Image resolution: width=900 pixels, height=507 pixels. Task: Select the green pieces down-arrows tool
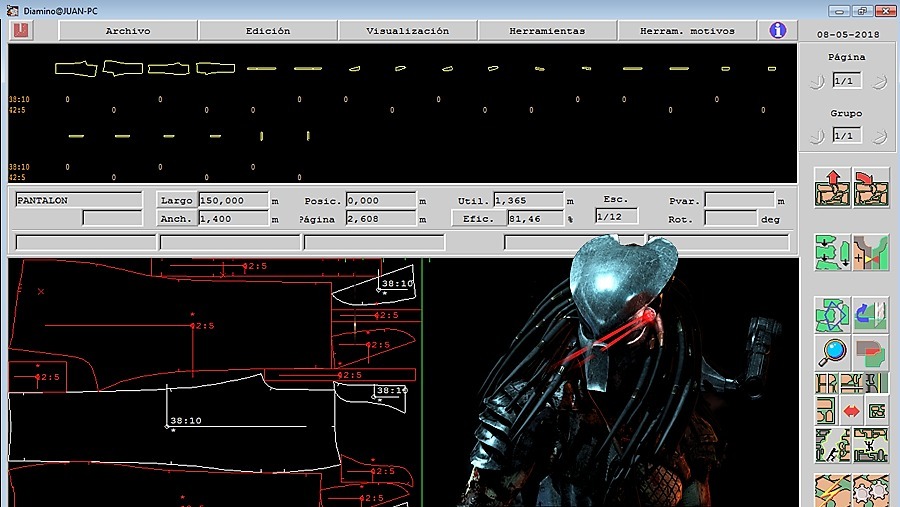832,252
